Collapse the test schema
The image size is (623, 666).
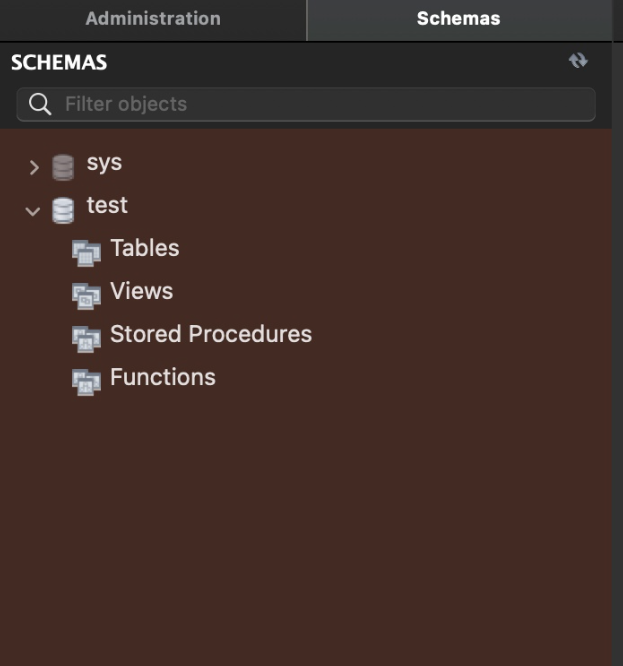[x=33, y=211]
